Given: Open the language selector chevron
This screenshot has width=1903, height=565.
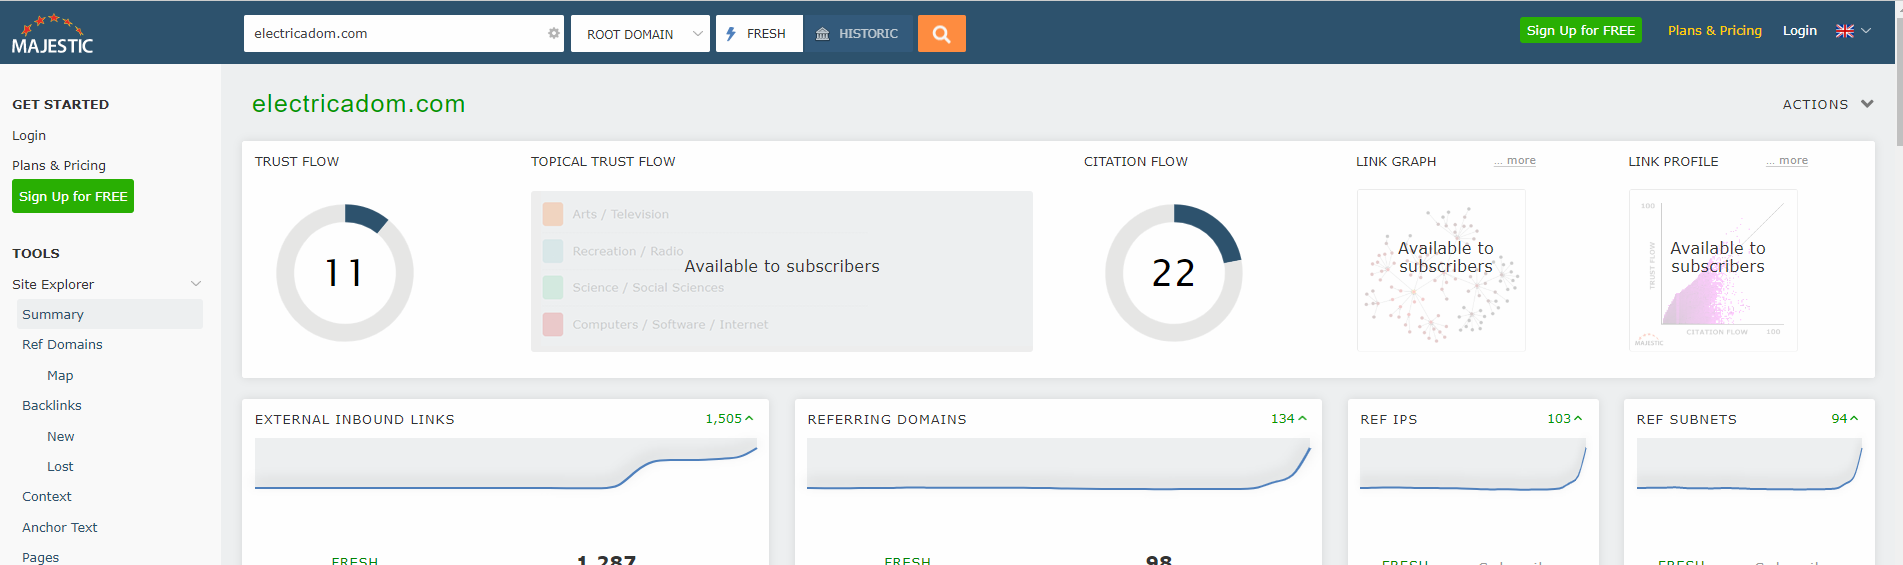Looking at the screenshot, I should tap(1866, 31).
